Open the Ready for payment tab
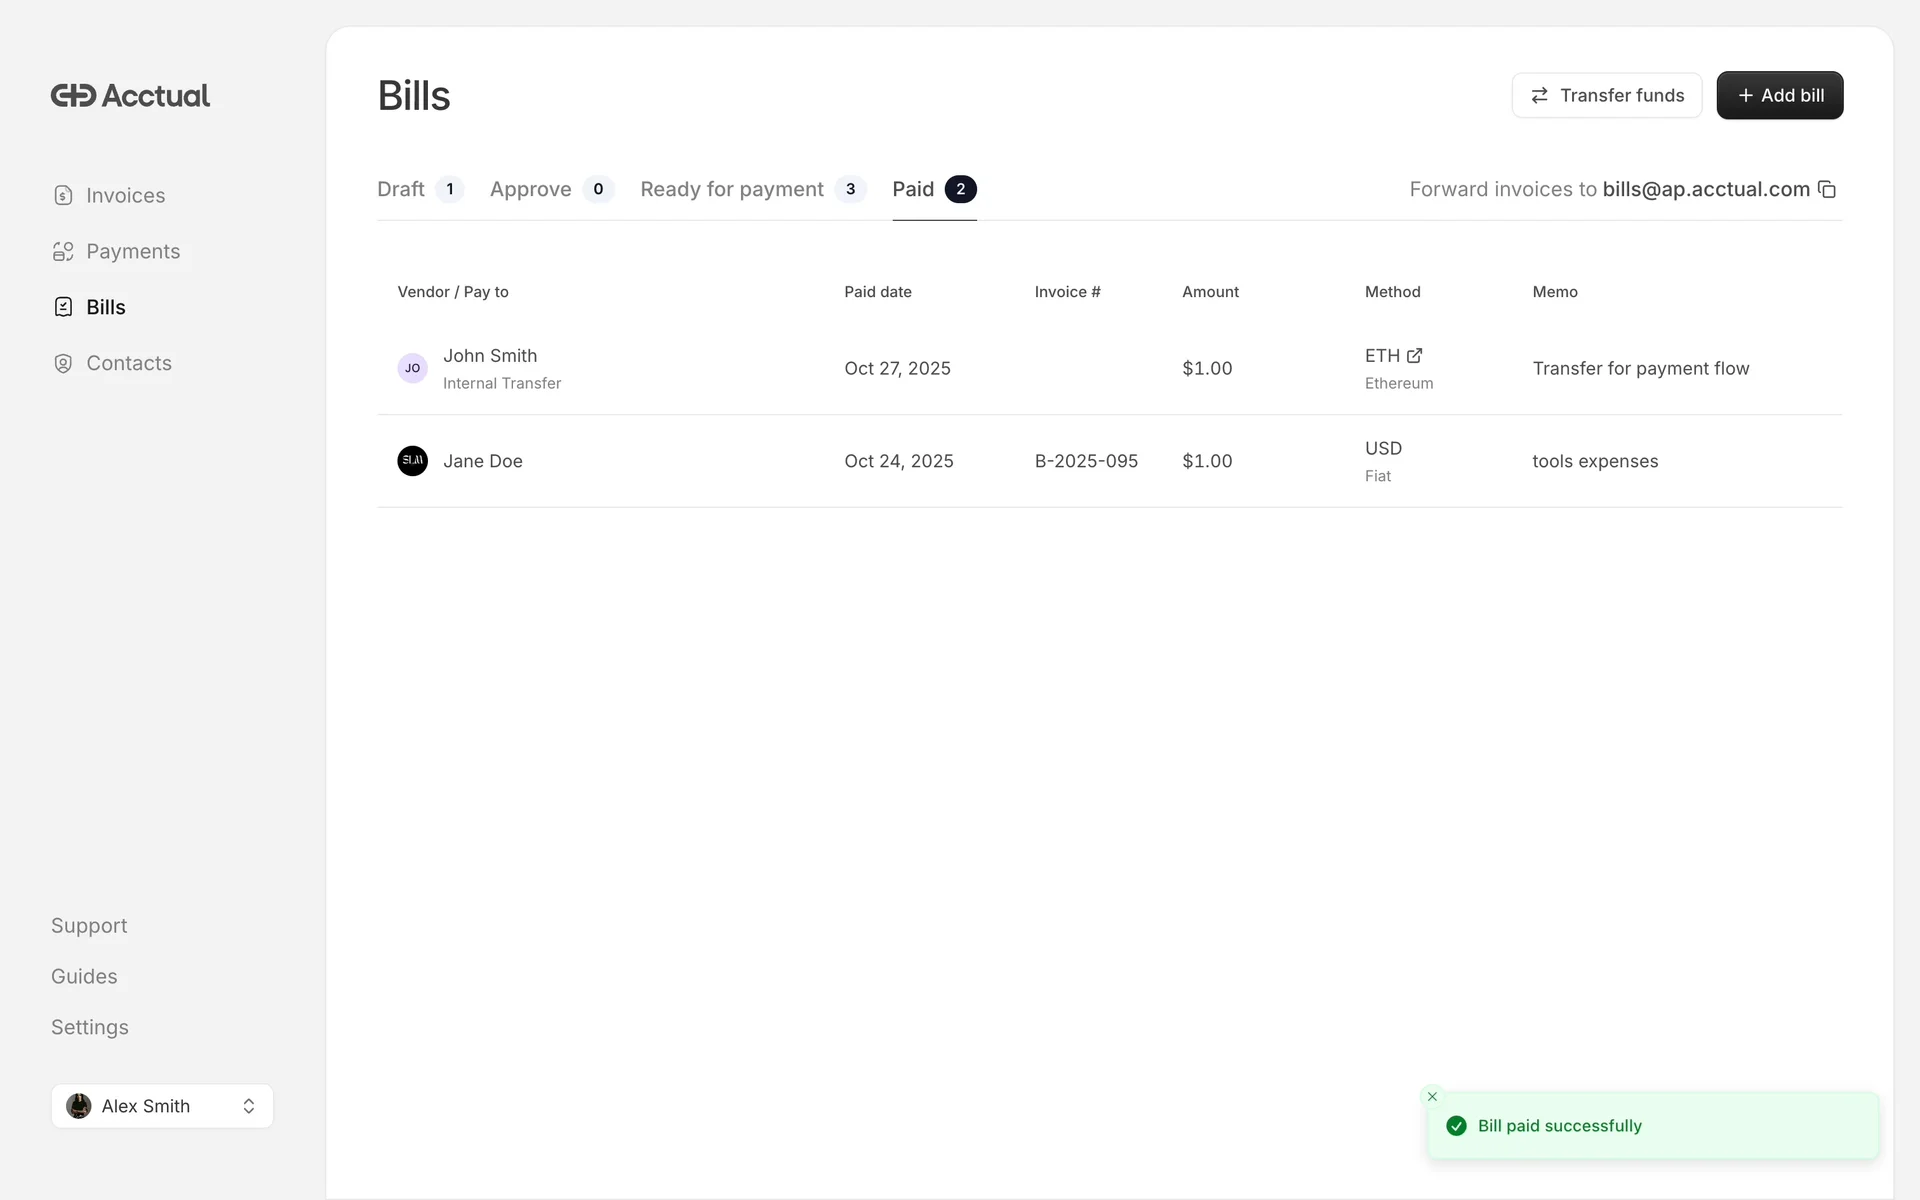1920x1200 pixels. [x=732, y=190]
